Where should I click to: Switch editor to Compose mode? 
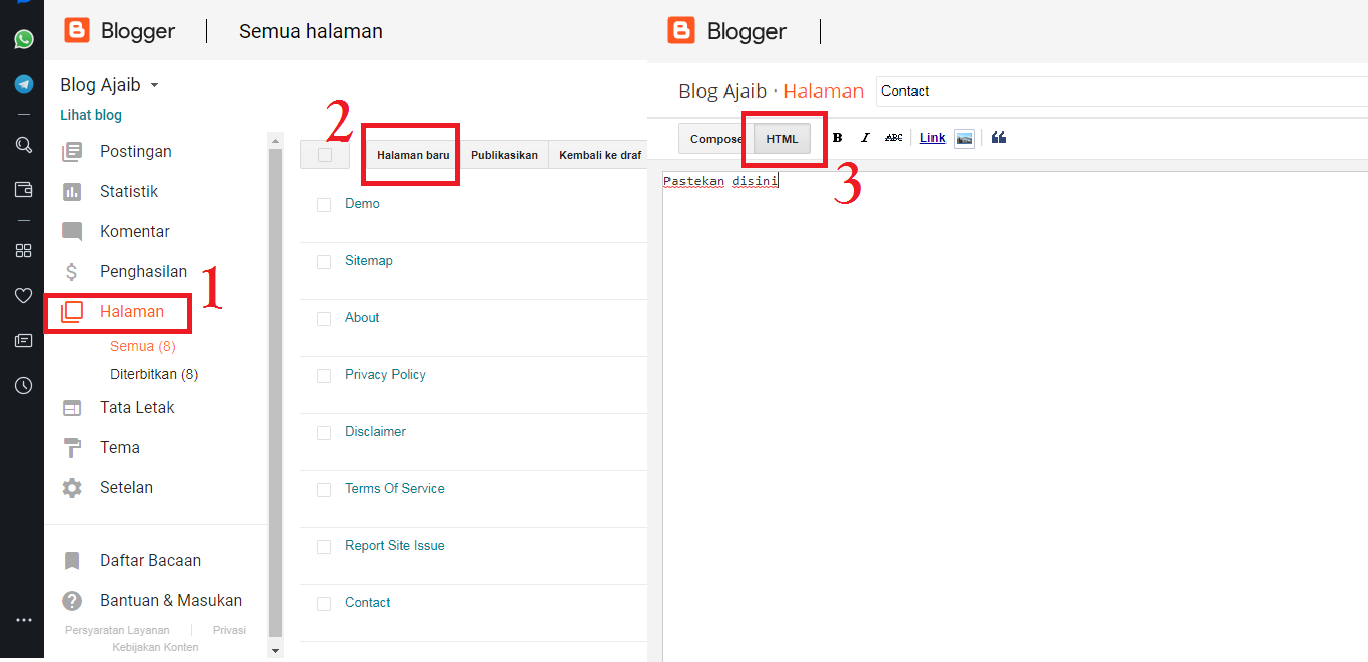[x=716, y=139]
